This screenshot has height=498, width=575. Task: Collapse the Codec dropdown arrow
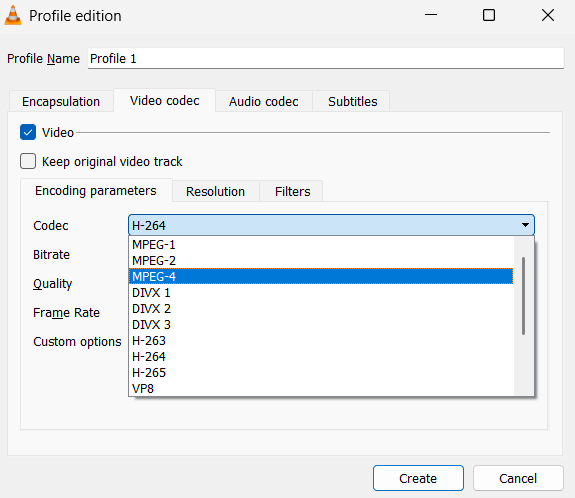[525, 225]
